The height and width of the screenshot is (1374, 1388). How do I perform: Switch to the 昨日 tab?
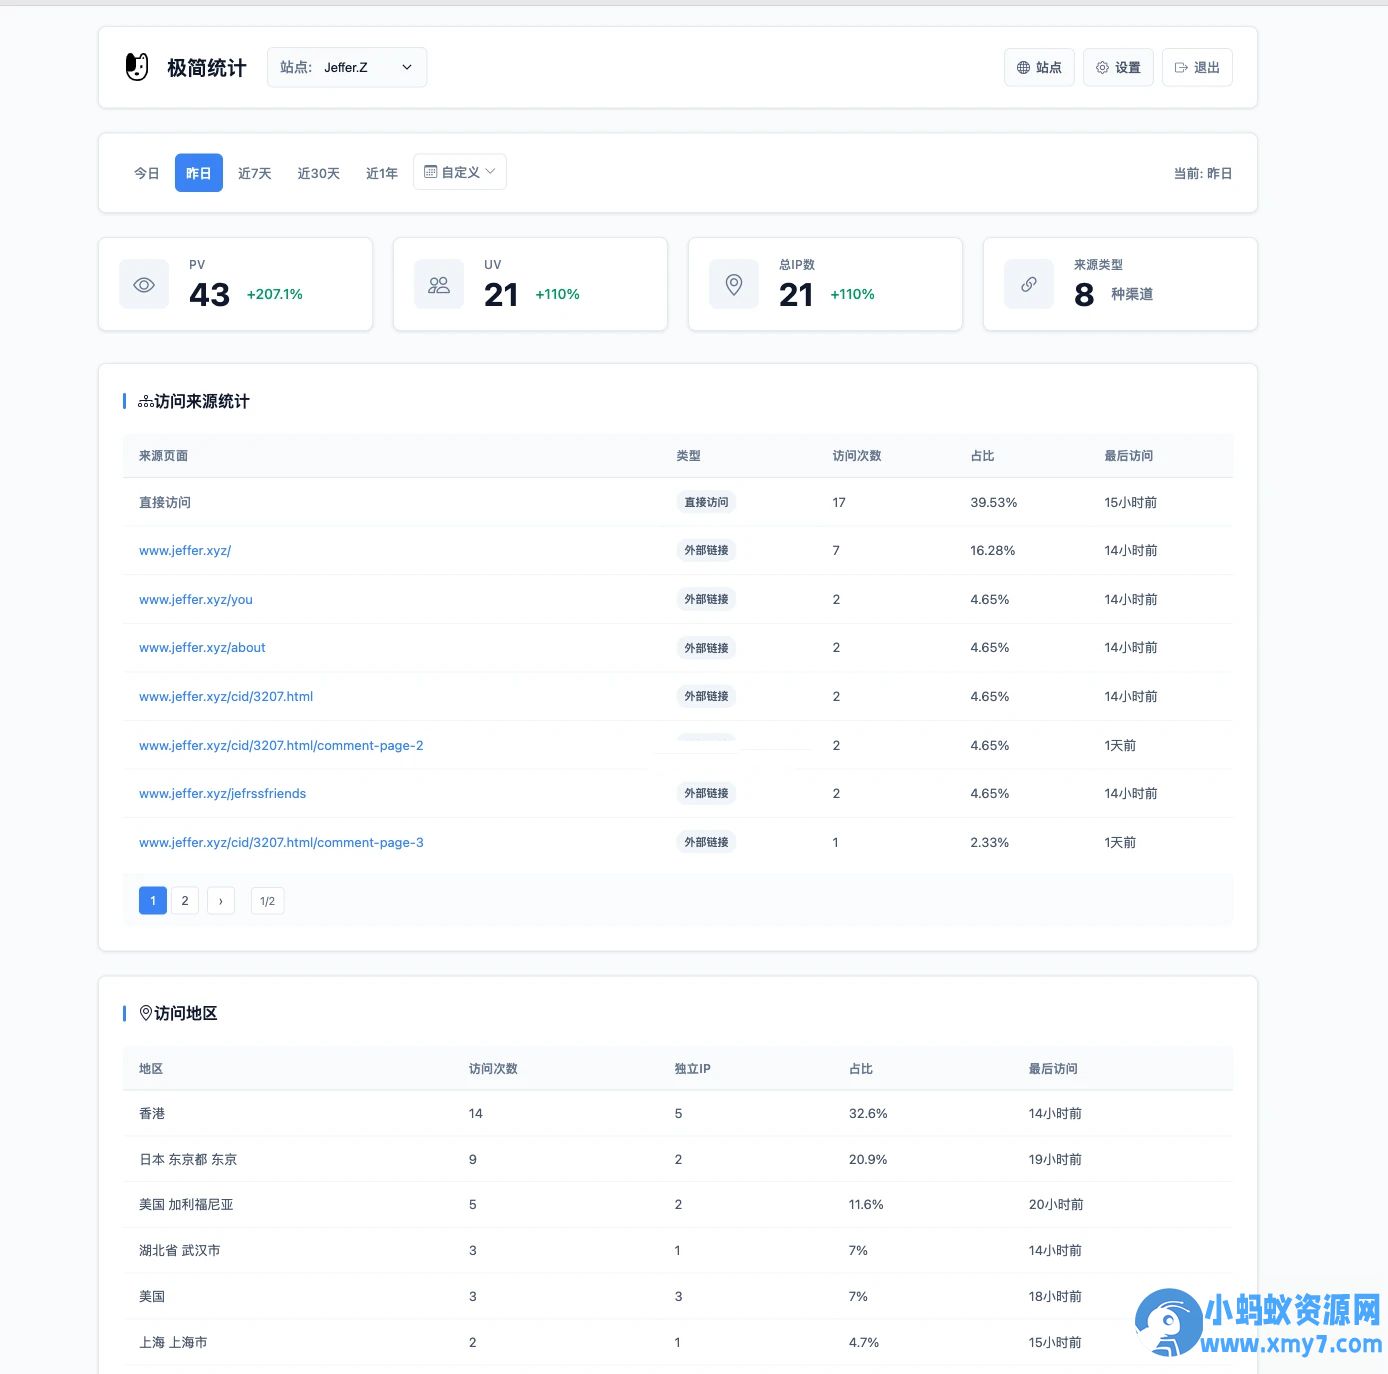(198, 173)
